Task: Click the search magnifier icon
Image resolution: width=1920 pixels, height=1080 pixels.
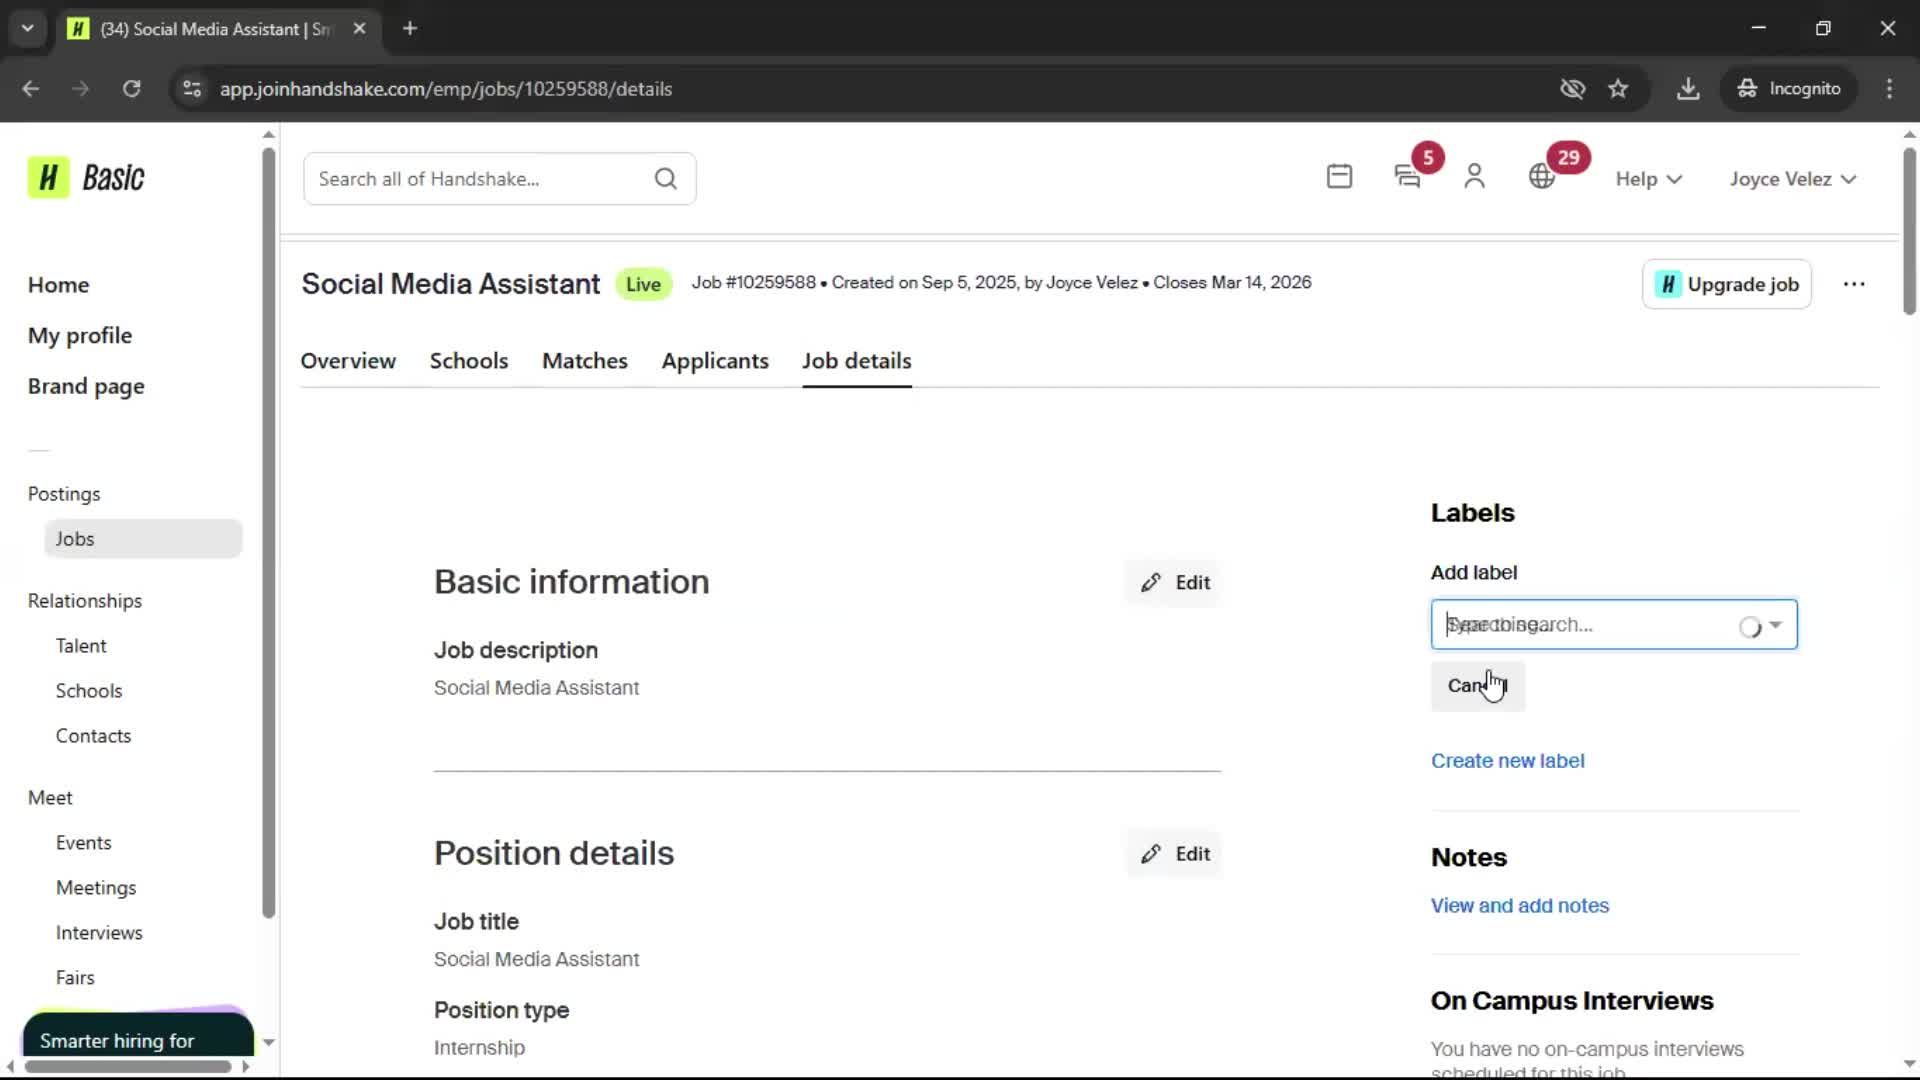Action: coord(666,179)
